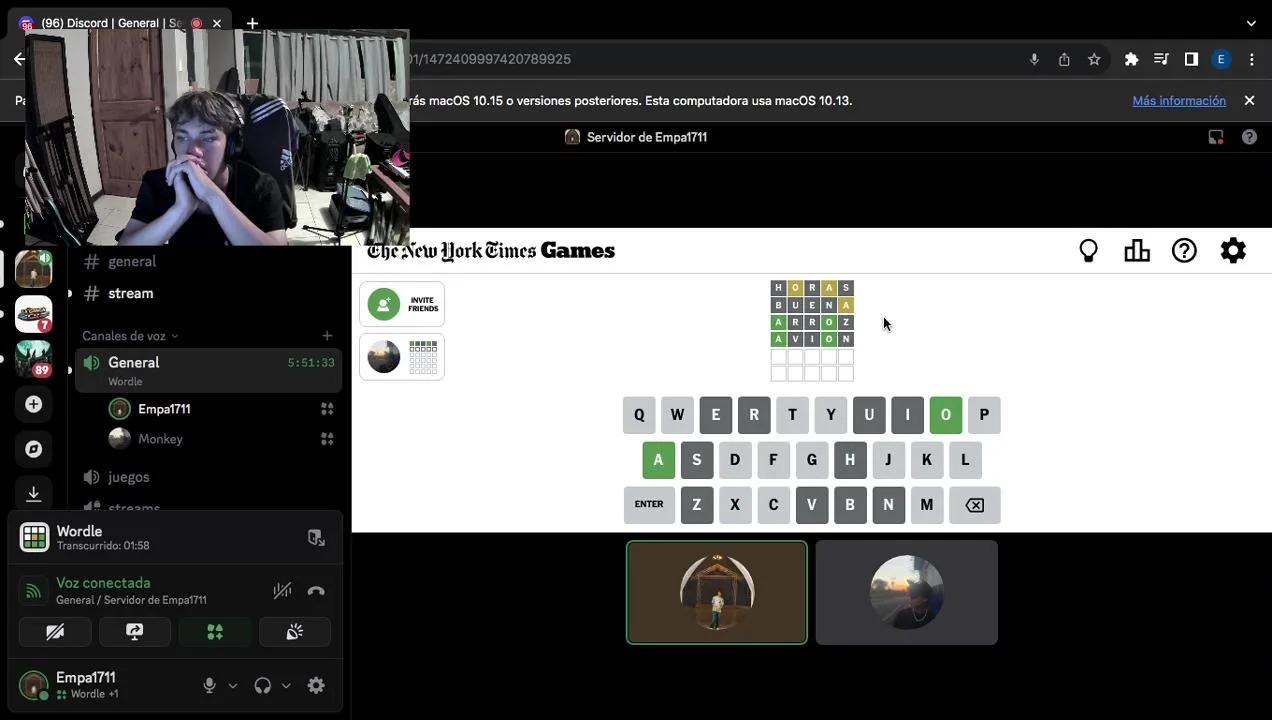Image resolution: width=1272 pixels, height=720 pixels.
Task: Toggle camera on or off
Action: (55, 632)
